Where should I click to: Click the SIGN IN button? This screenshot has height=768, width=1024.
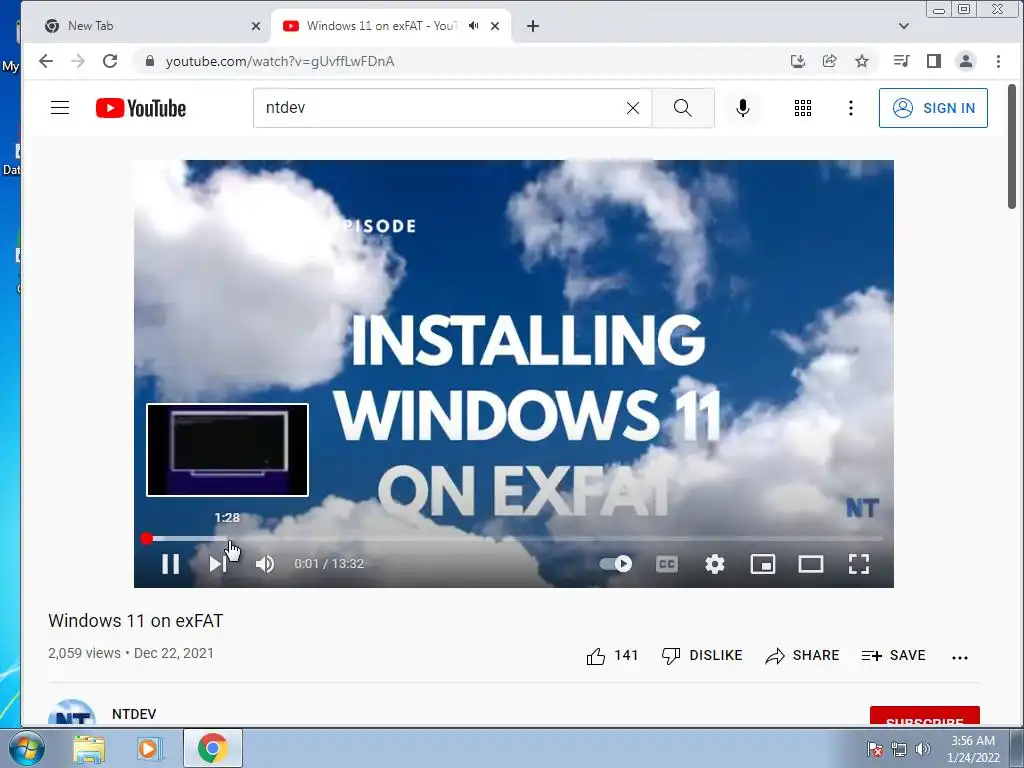tap(933, 108)
